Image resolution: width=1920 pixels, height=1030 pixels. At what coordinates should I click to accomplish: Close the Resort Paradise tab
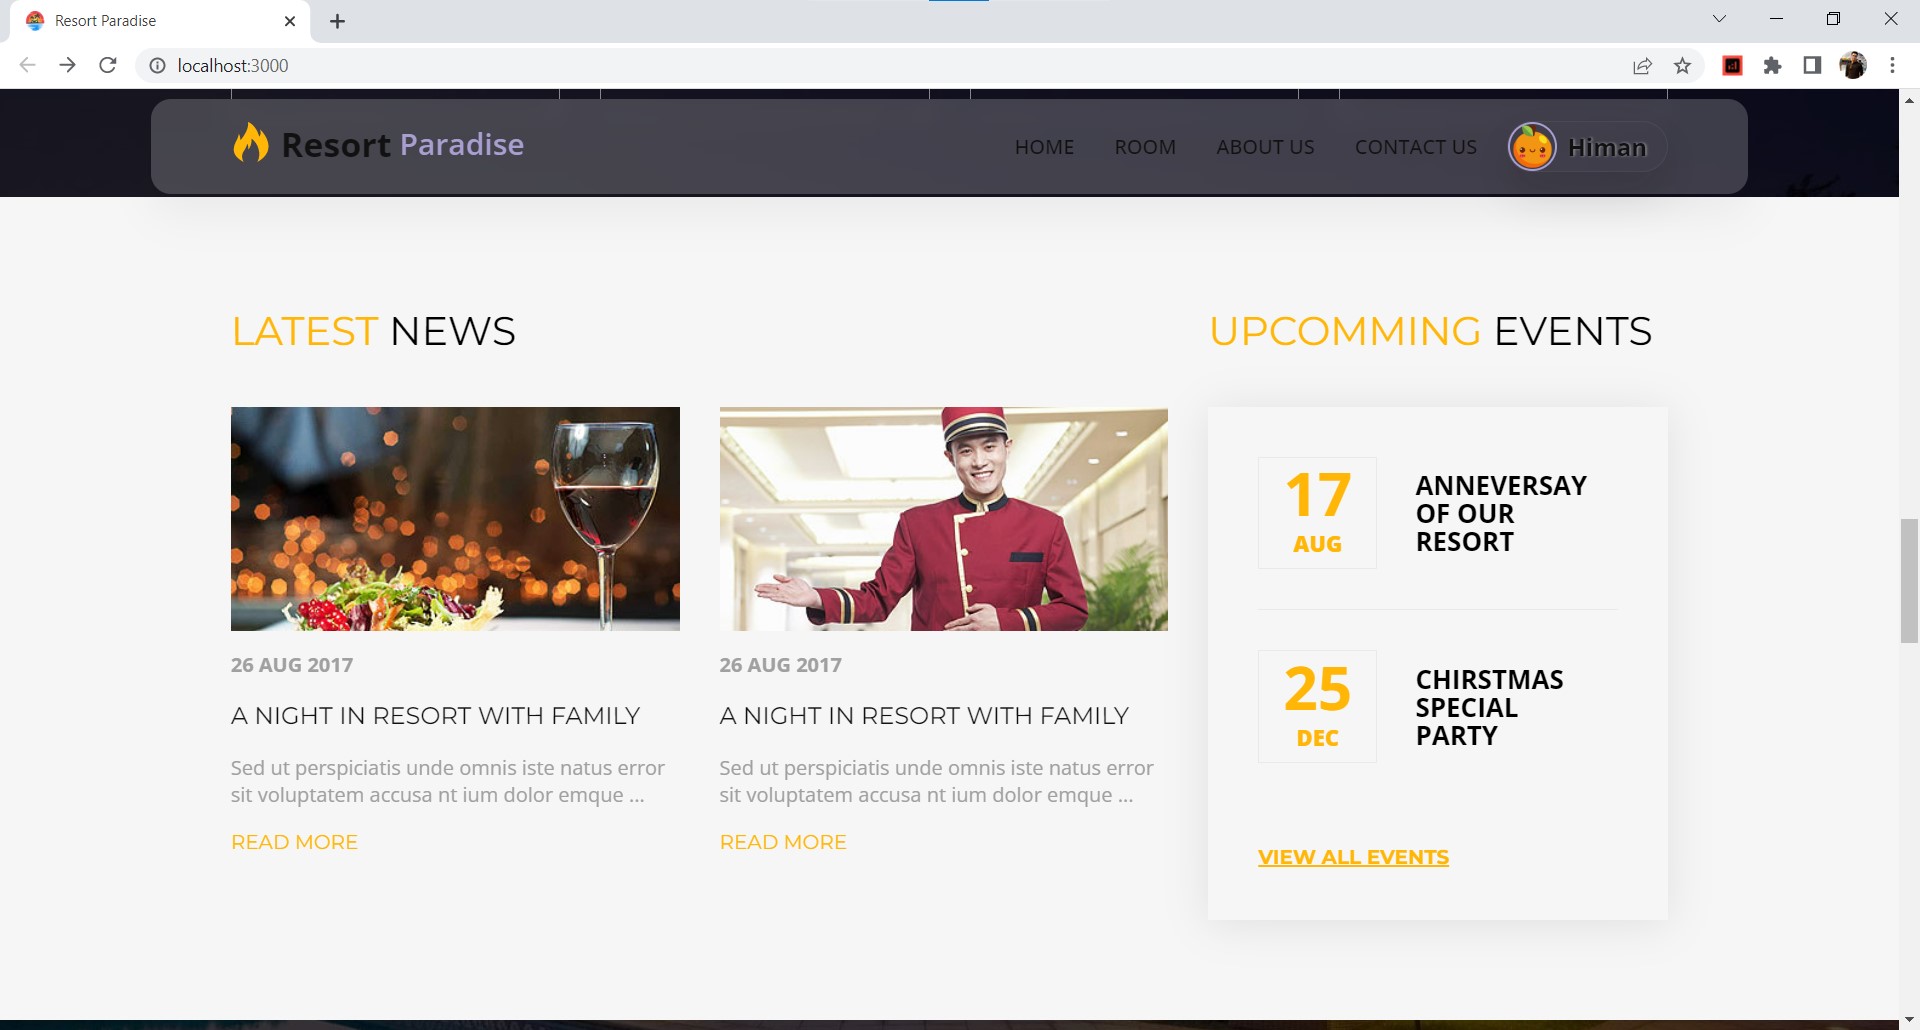pos(290,21)
